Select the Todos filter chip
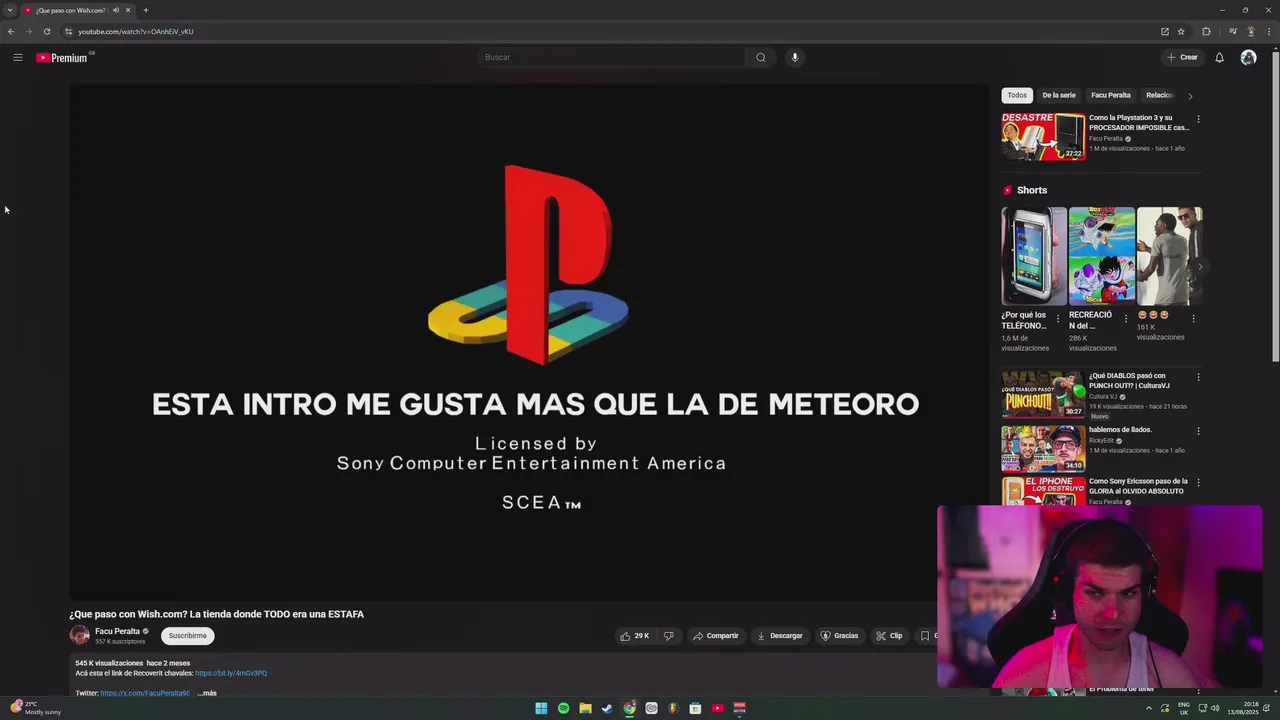The image size is (1280, 720). (x=1017, y=95)
